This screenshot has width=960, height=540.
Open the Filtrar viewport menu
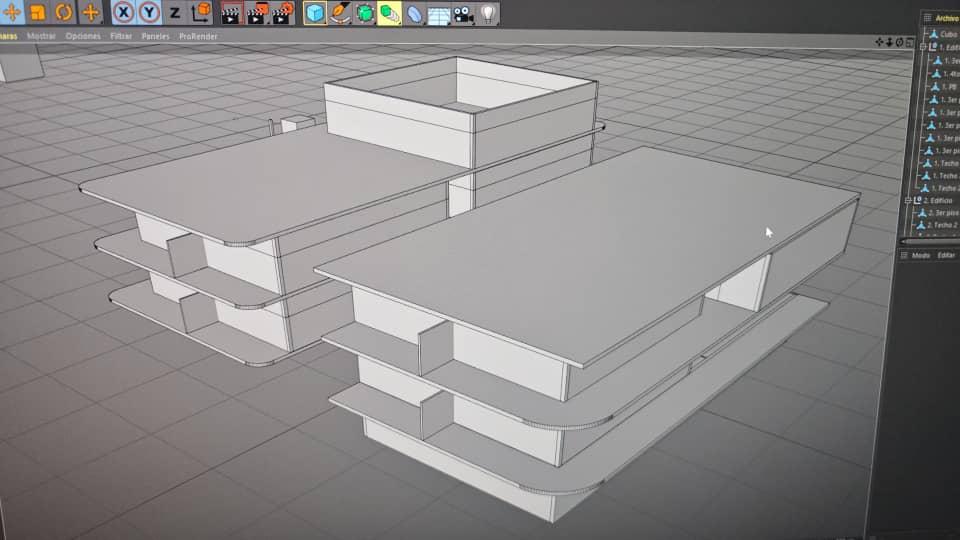click(x=121, y=36)
